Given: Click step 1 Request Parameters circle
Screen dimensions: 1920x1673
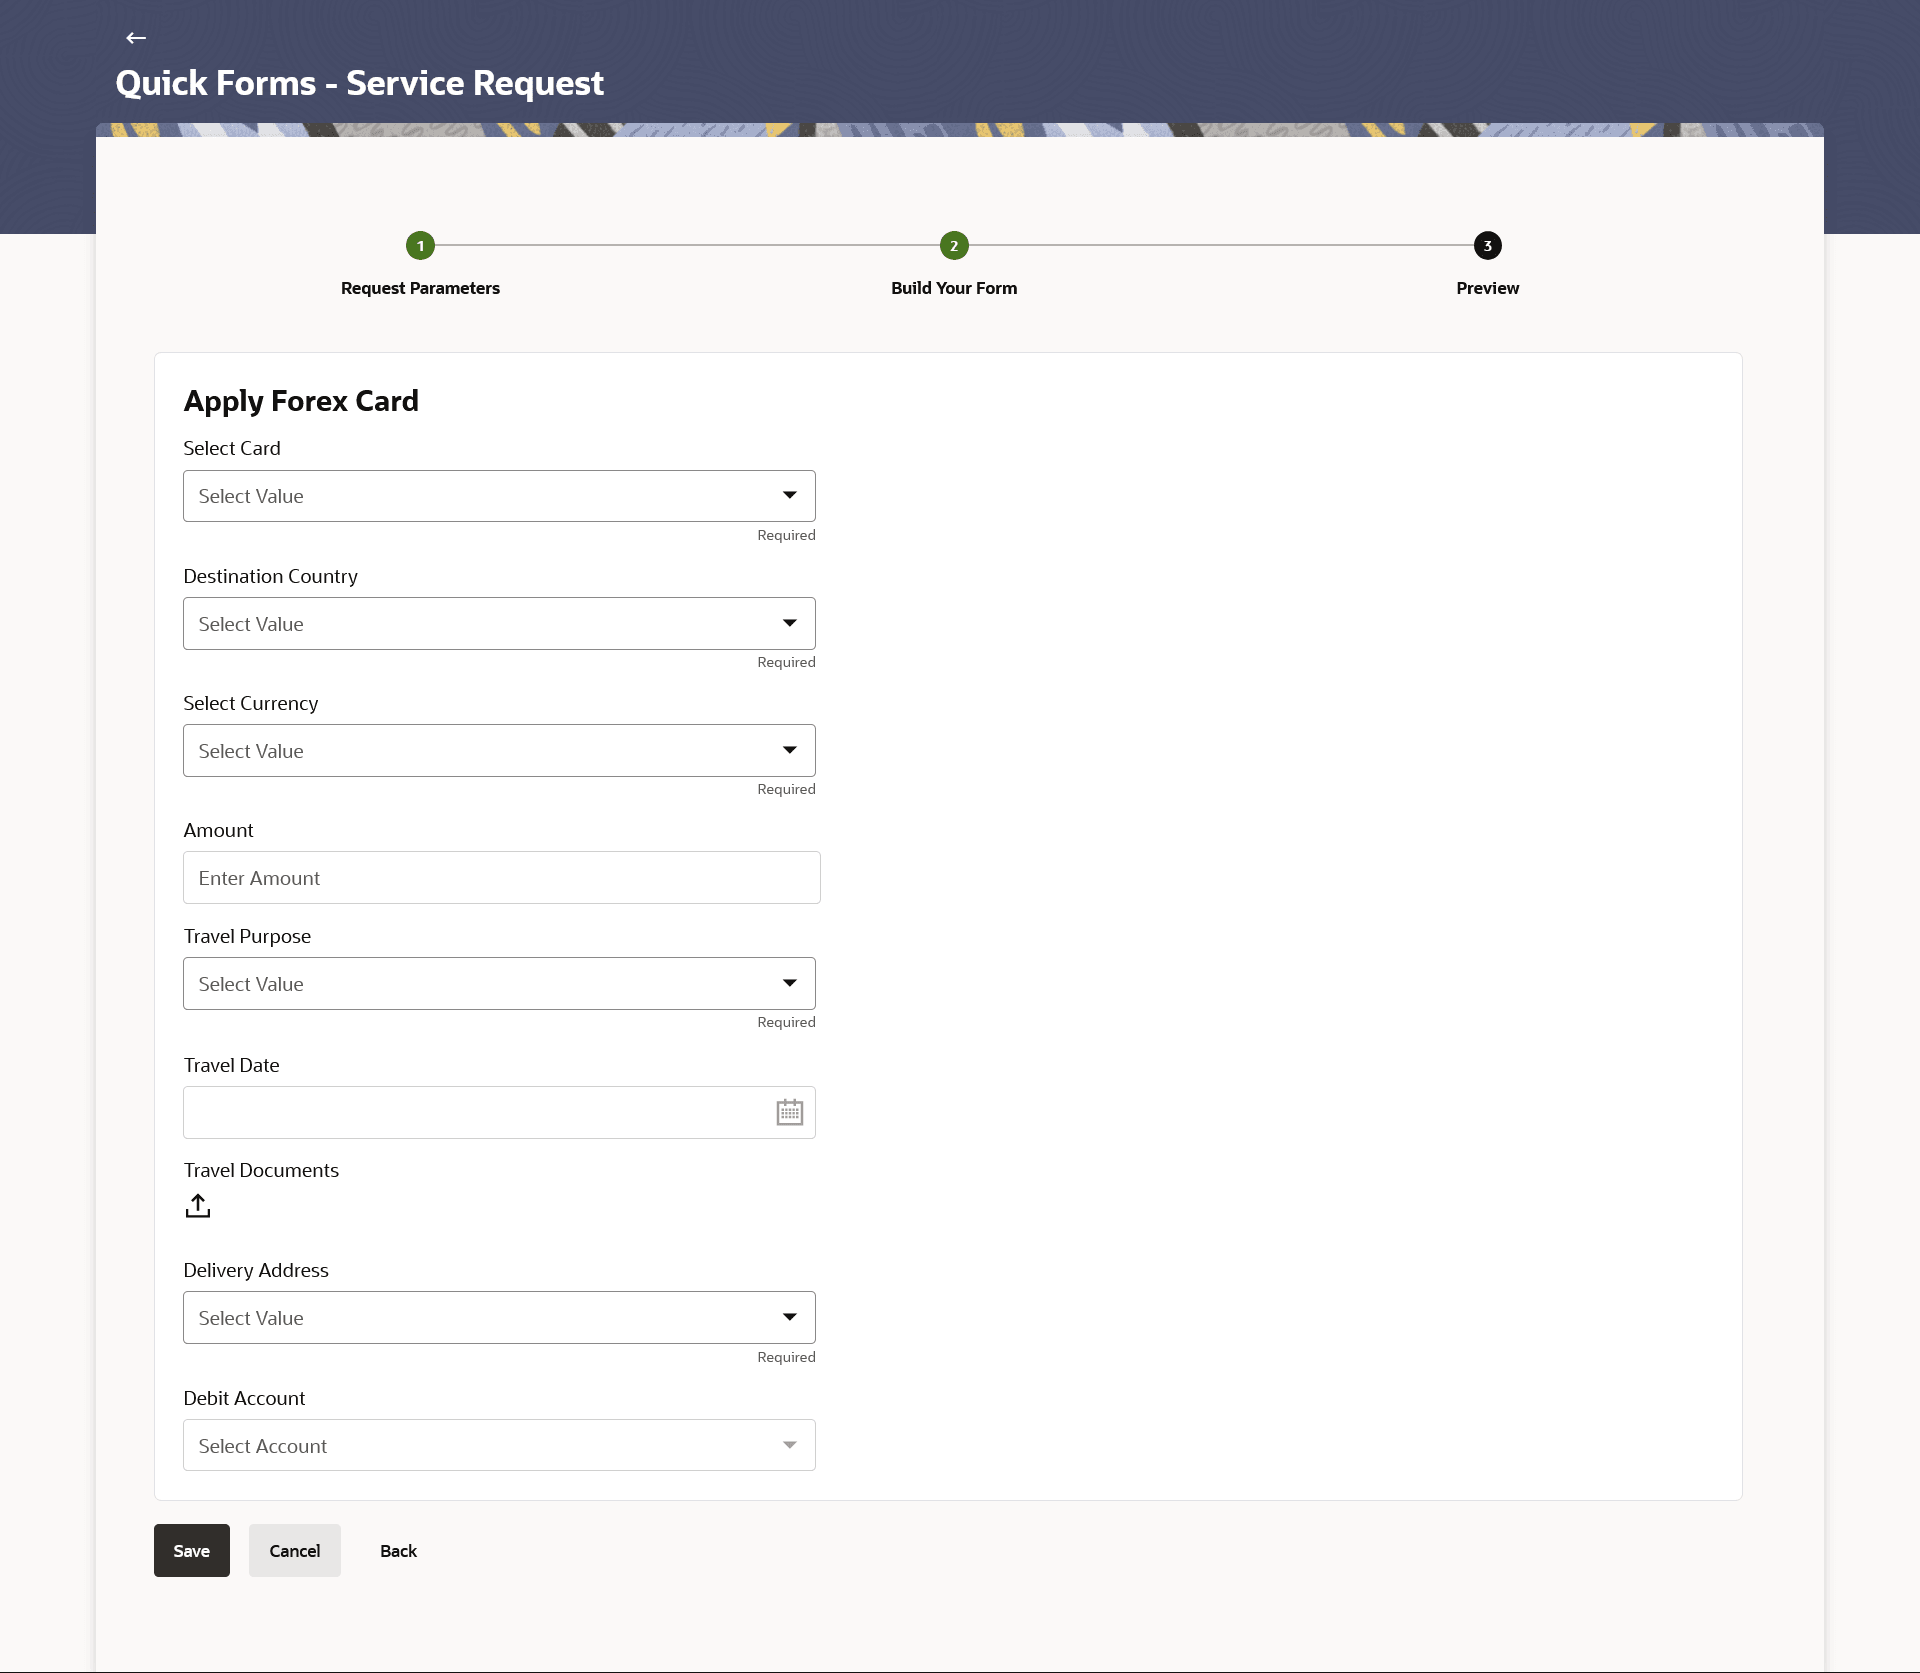Looking at the screenshot, I should point(420,245).
